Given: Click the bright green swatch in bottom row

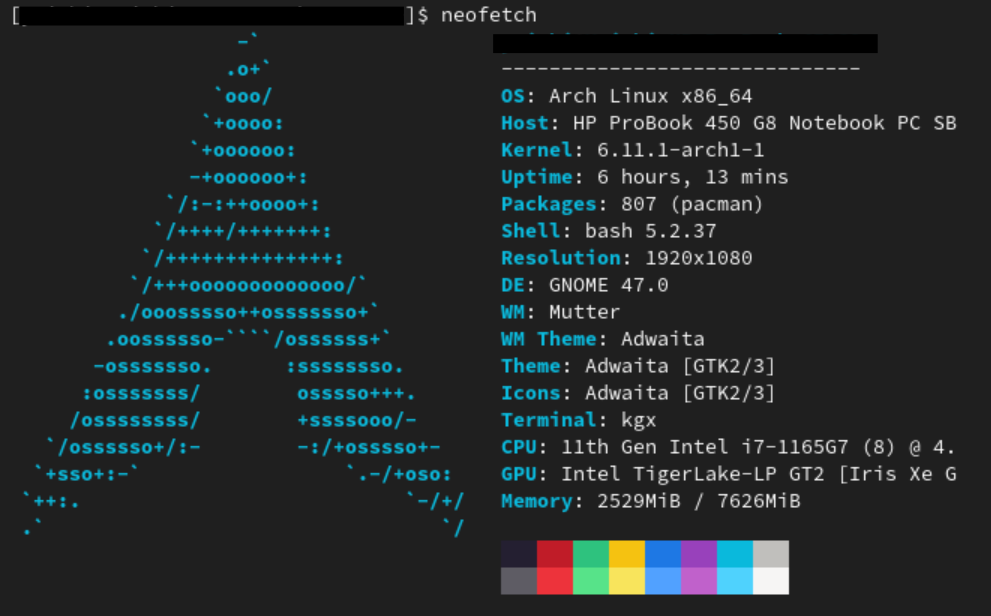Looking at the screenshot, I should point(590,581).
